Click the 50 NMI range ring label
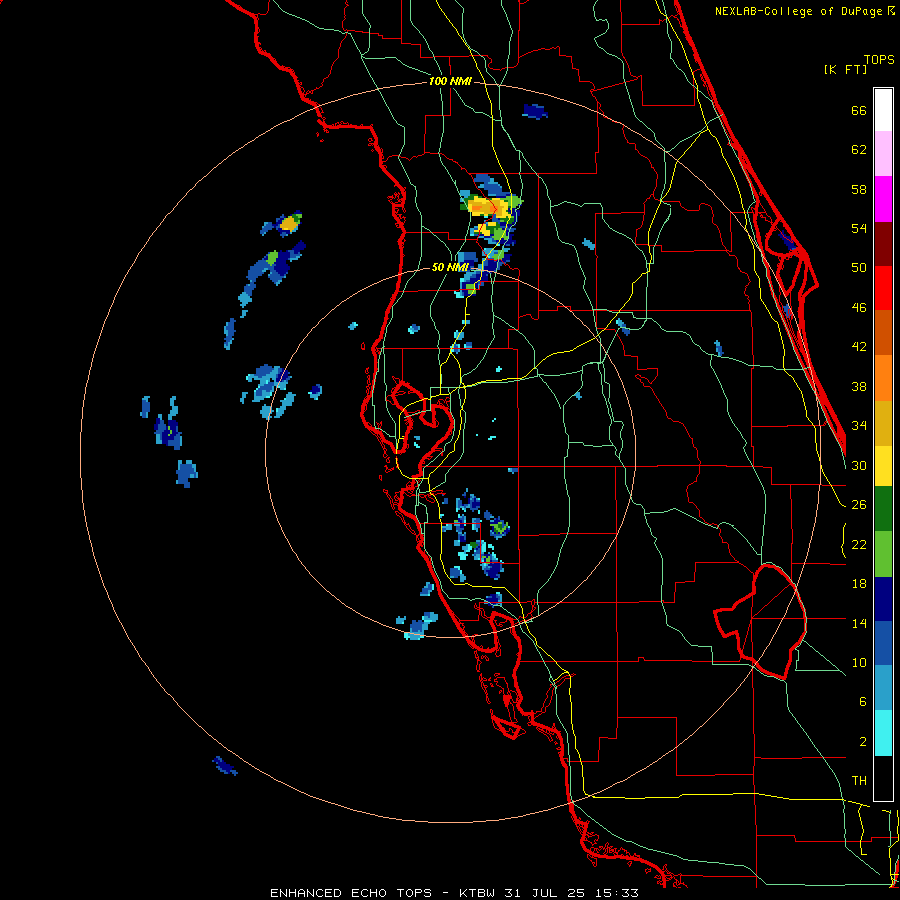 (x=450, y=267)
